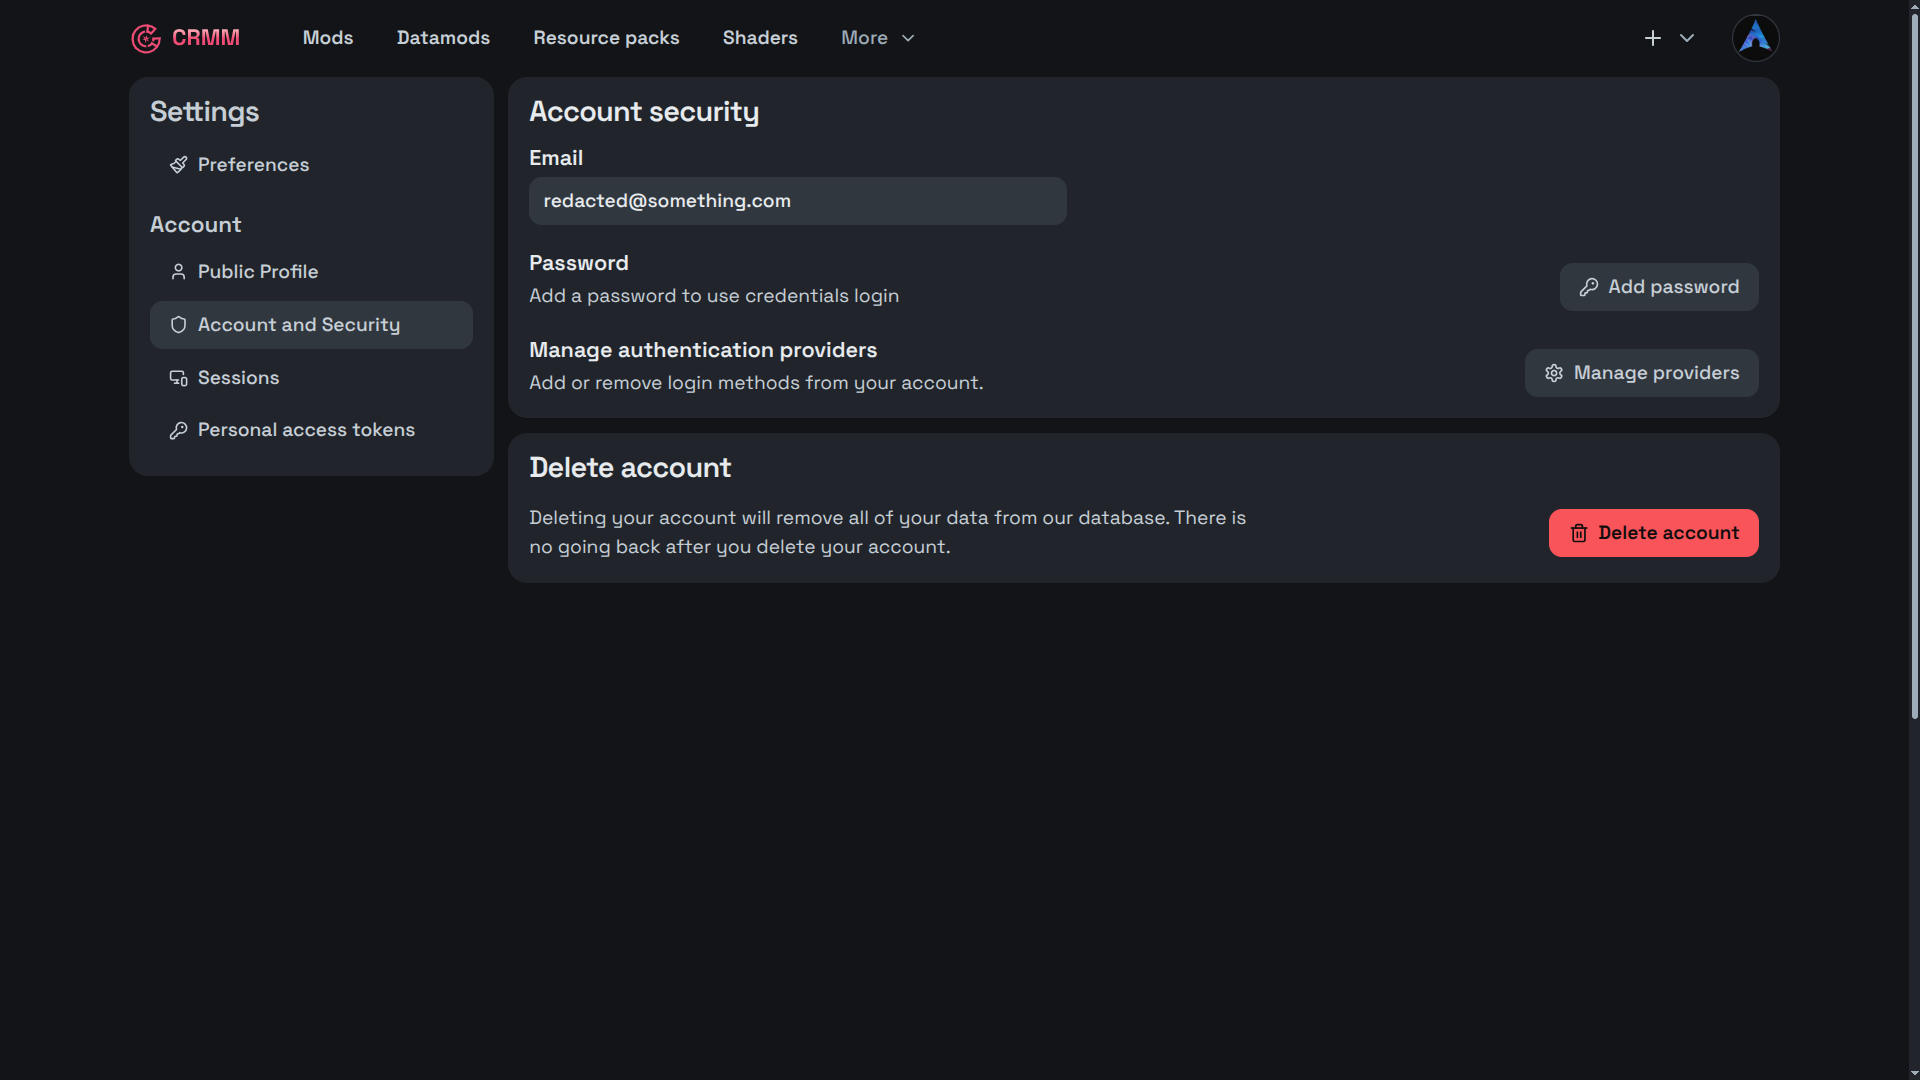Navigate to Shaders
This screenshot has width=1920, height=1080.
pyautogui.click(x=760, y=38)
